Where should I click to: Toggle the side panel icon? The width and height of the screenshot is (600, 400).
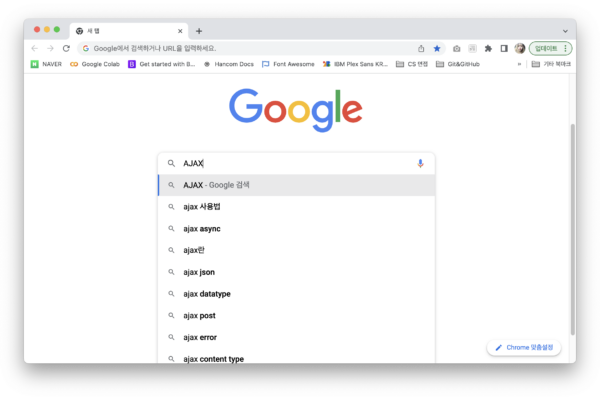pyautogui.click(x=504, y=49)
